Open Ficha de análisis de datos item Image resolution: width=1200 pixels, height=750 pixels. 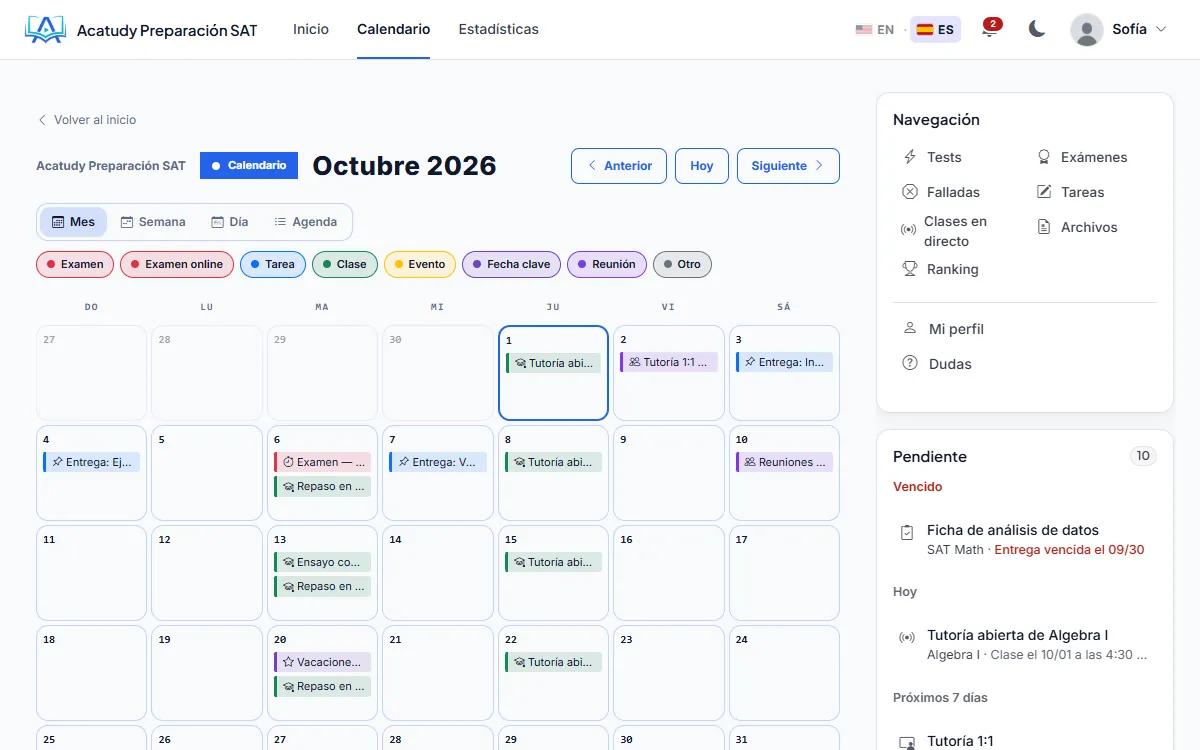(x=1025, y=539)
